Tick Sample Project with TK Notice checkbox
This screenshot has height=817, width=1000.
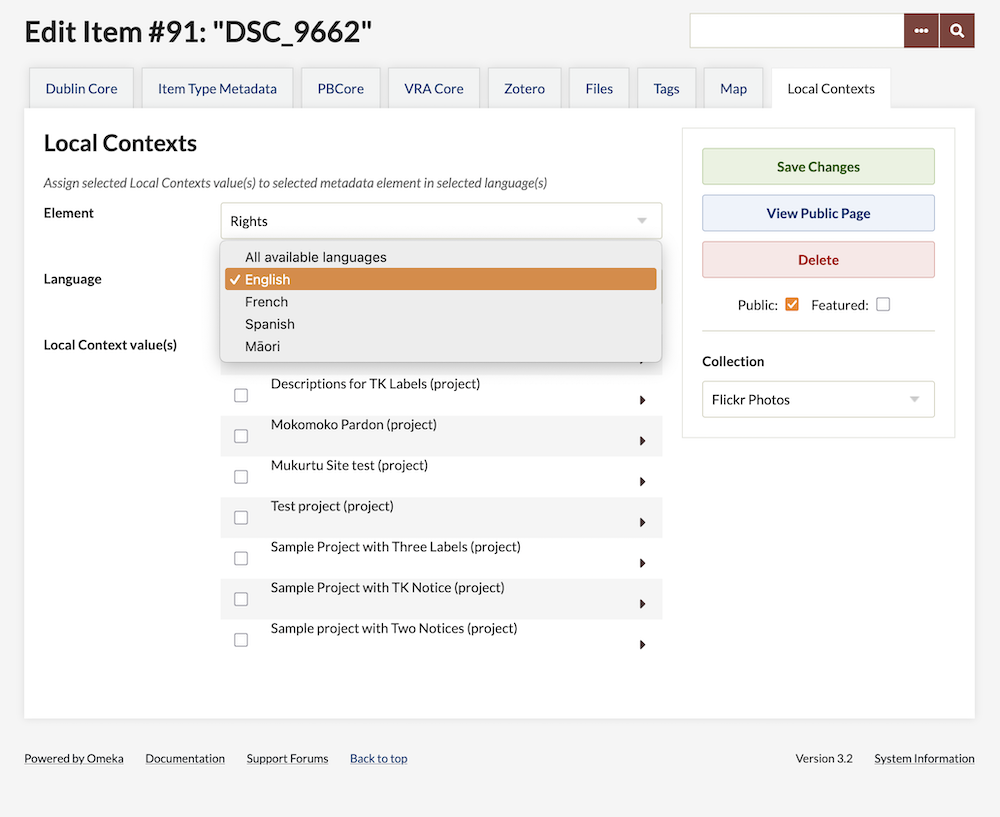[241, 599]
